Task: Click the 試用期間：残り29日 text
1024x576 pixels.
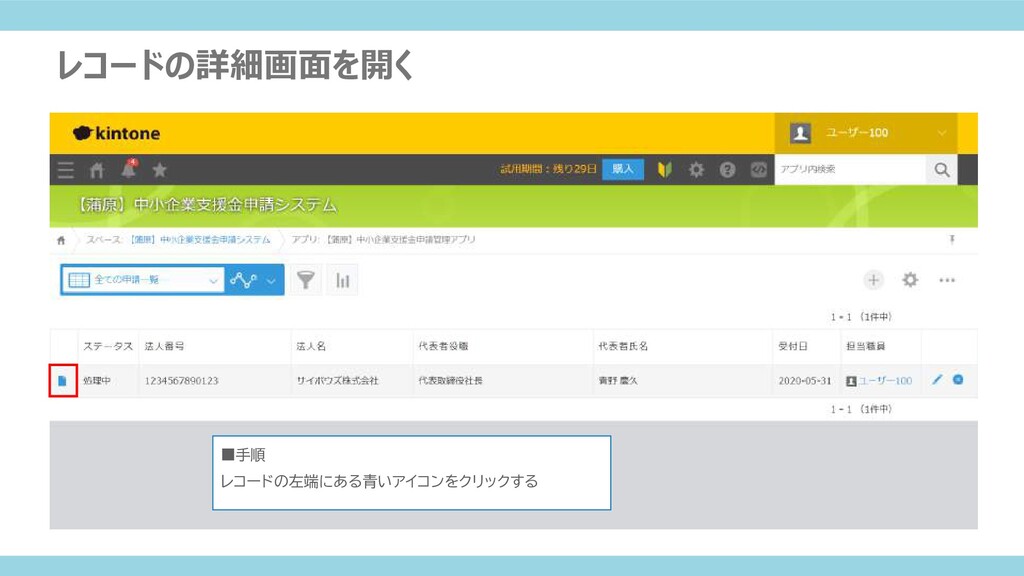Action: point(549,169)
